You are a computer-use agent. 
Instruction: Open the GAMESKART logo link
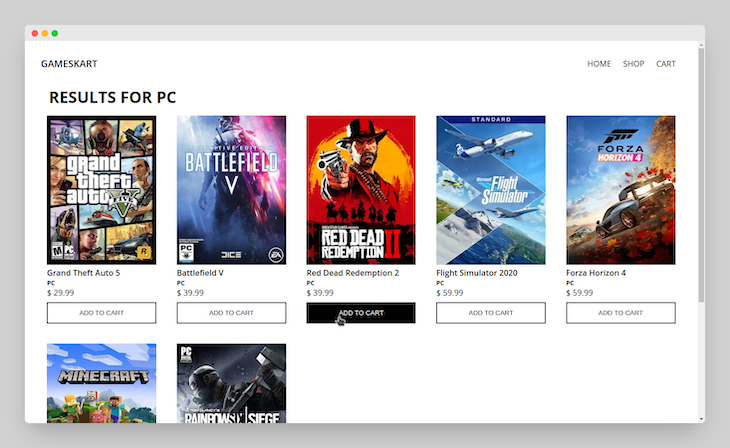click(69, 64)
